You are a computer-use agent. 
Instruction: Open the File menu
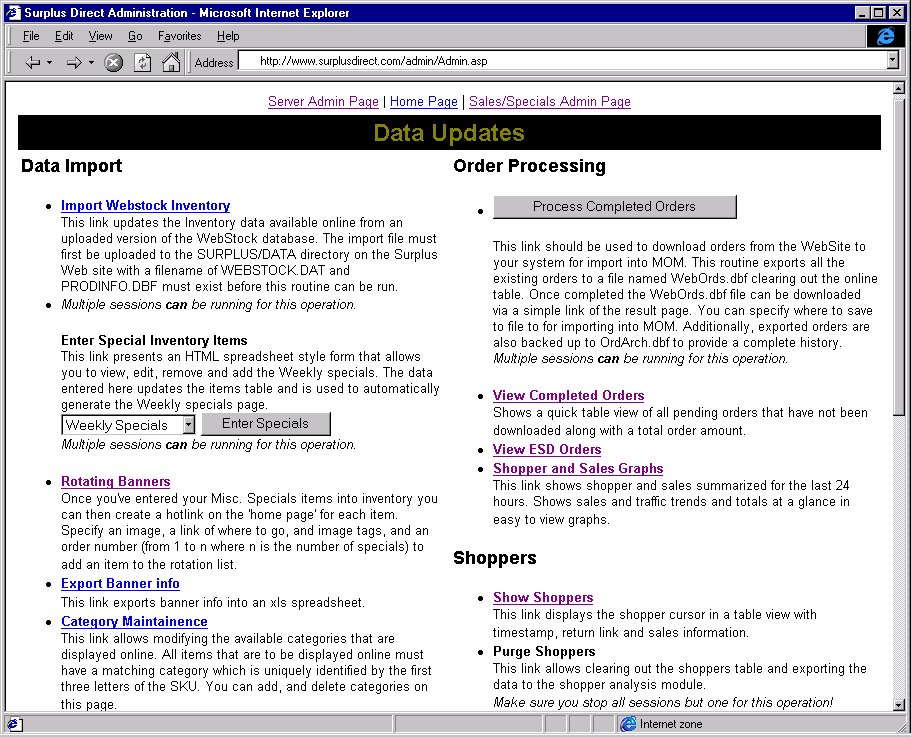point(31,36)
